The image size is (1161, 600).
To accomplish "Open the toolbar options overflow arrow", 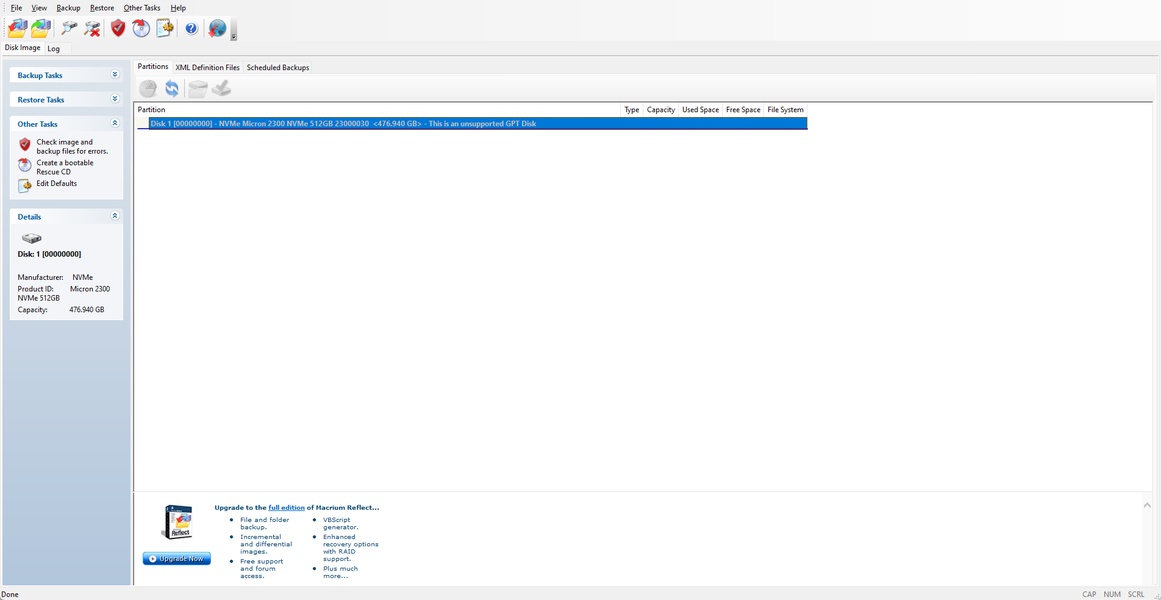I will click(234, 36).
